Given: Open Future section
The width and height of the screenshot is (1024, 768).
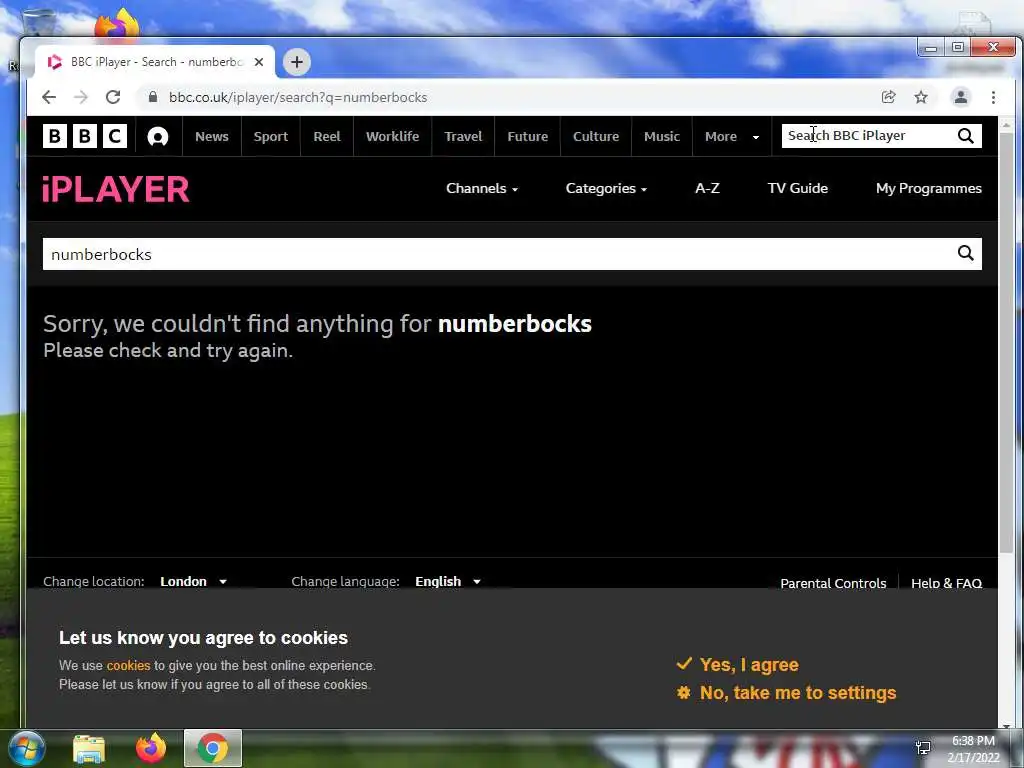Looking at the screenshot, I should pyautogui.click(x=528, y=136).
